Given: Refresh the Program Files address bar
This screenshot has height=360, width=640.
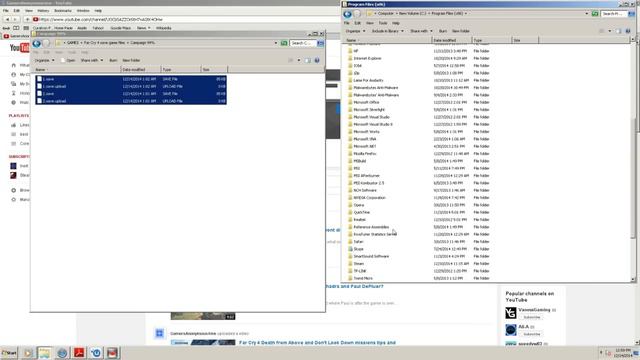Looking at the screenshot, I should pos(595,14).
